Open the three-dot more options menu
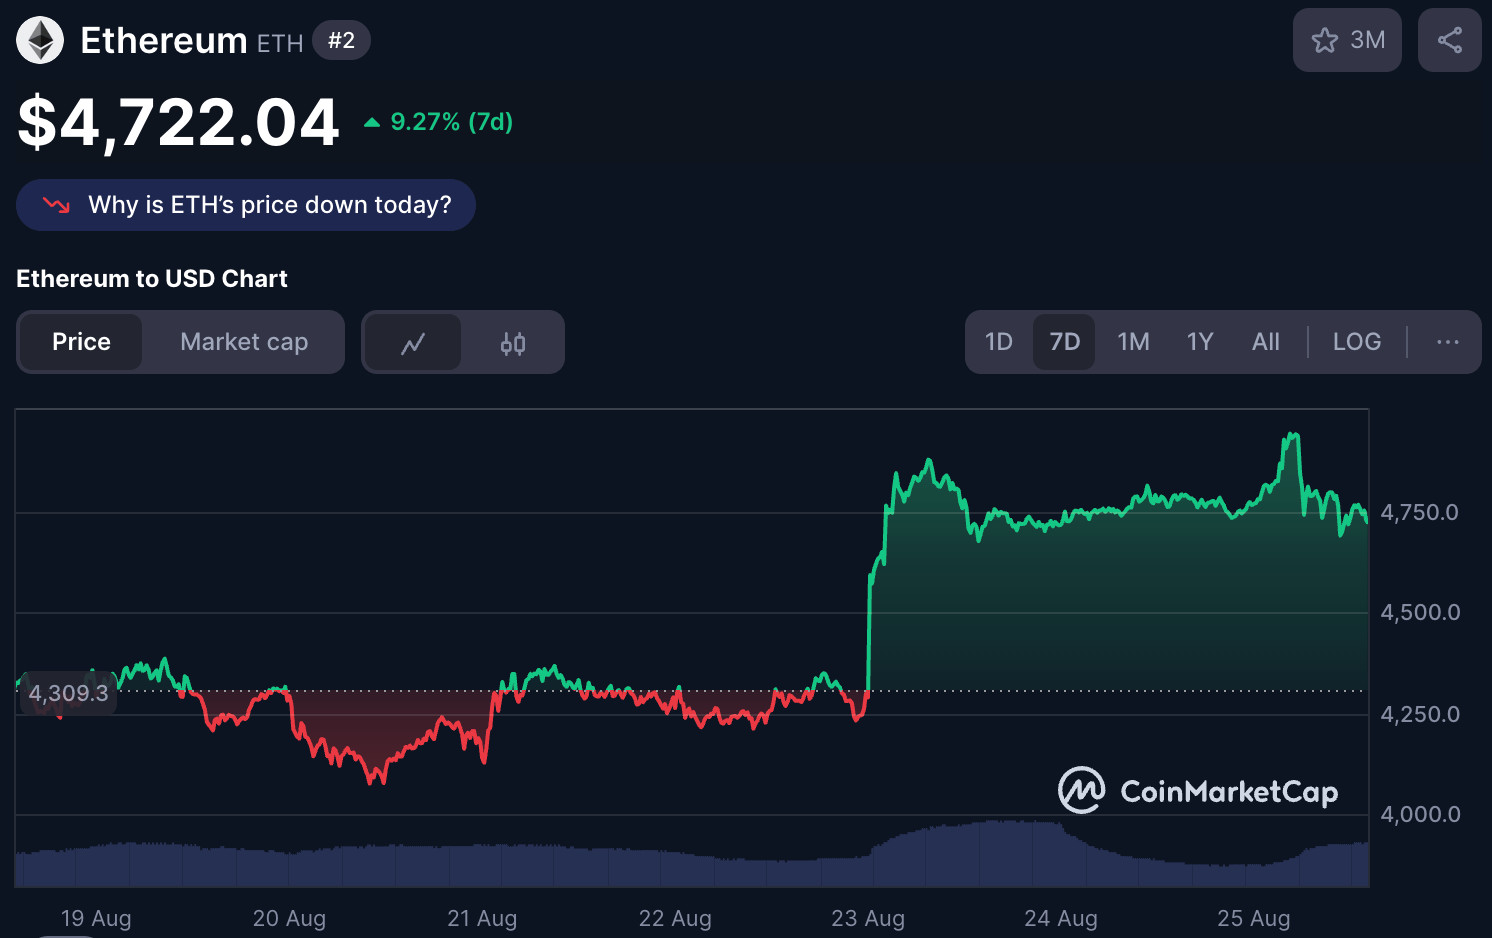Screen dimensions: 1492x938 [1447, 342]
